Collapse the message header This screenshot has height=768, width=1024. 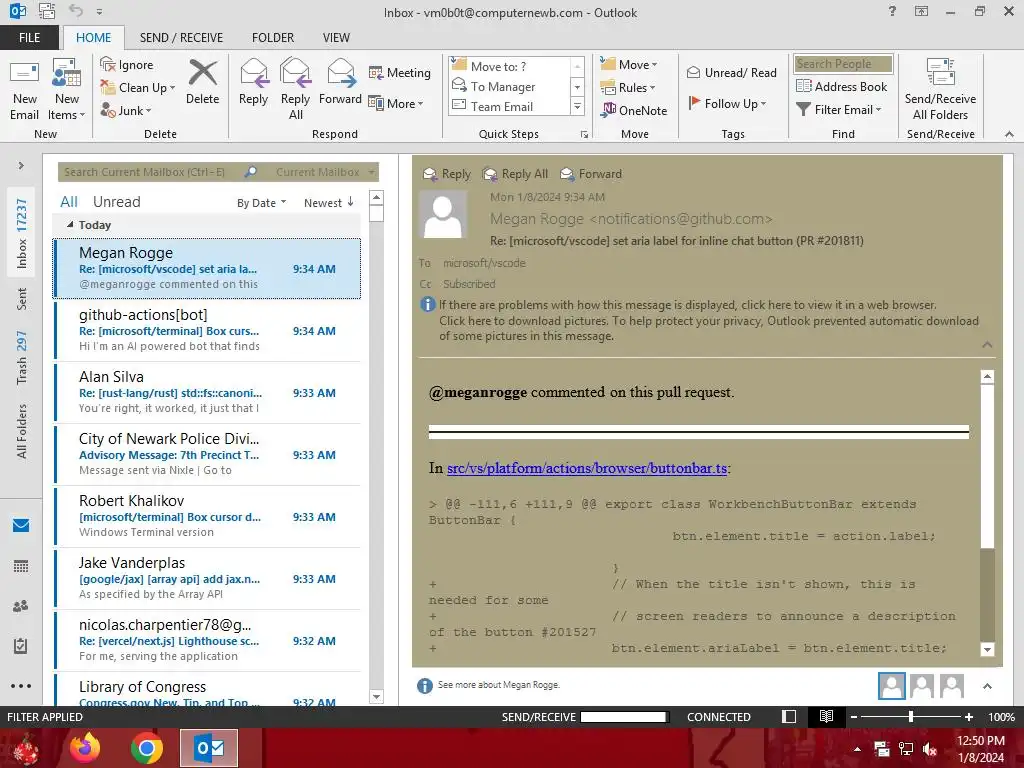point(987,344)
